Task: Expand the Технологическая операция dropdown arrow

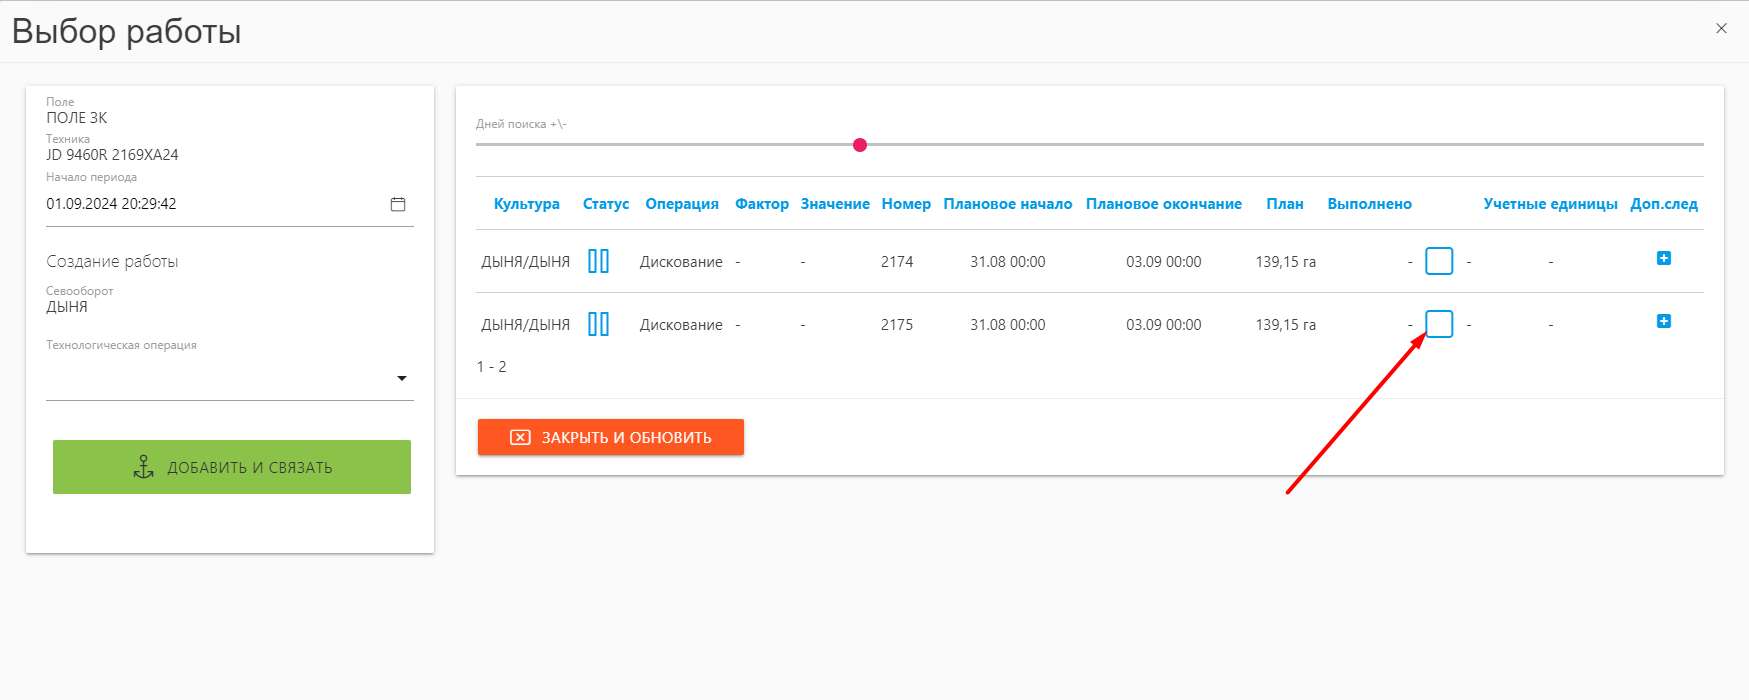Action: coord(402,378)
